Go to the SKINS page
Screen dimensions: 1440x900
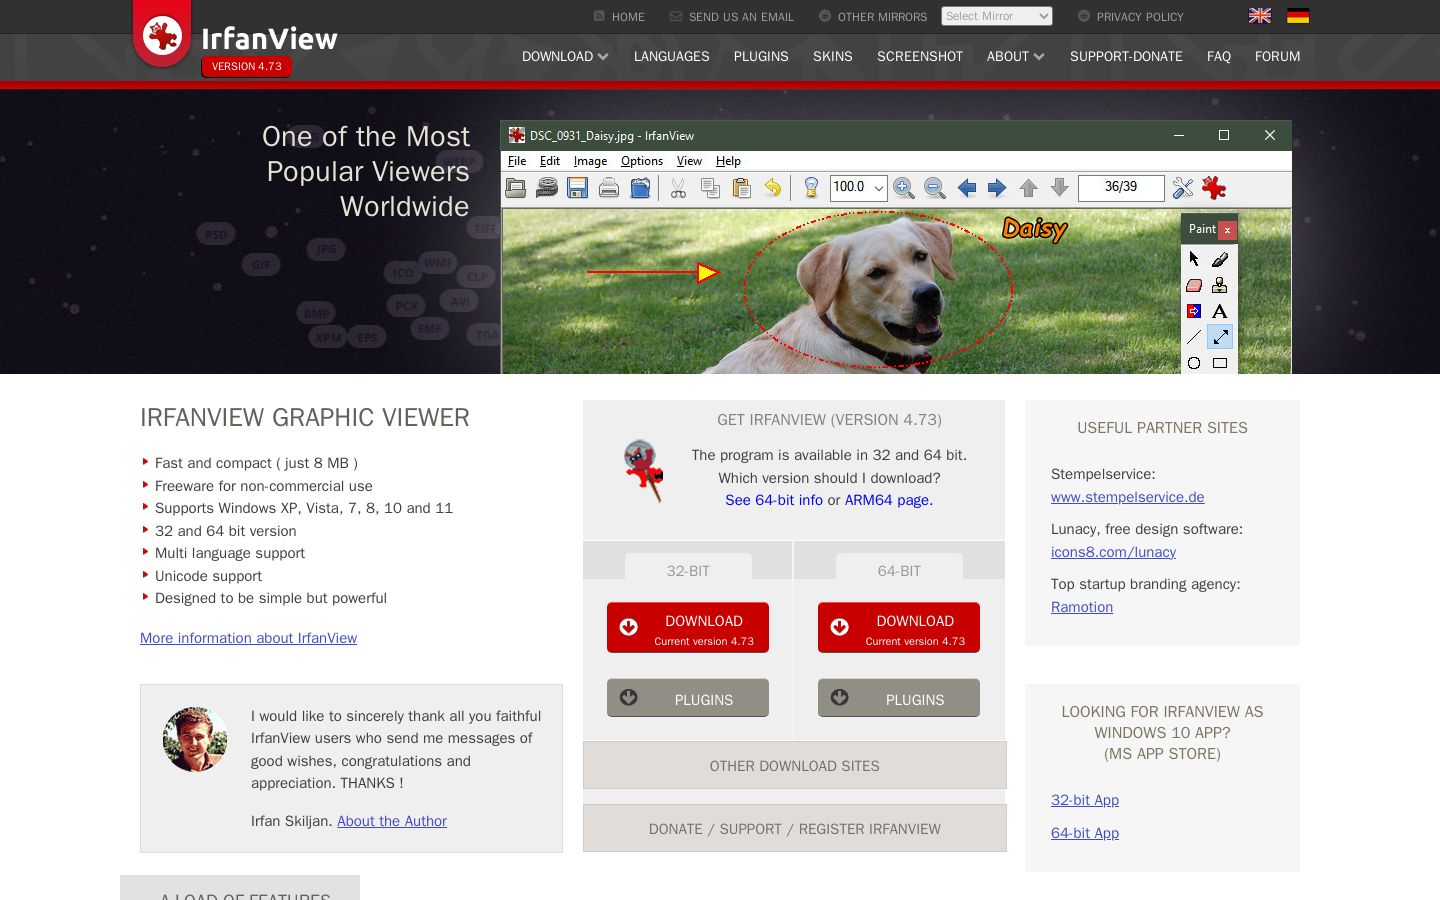point(833,57)
